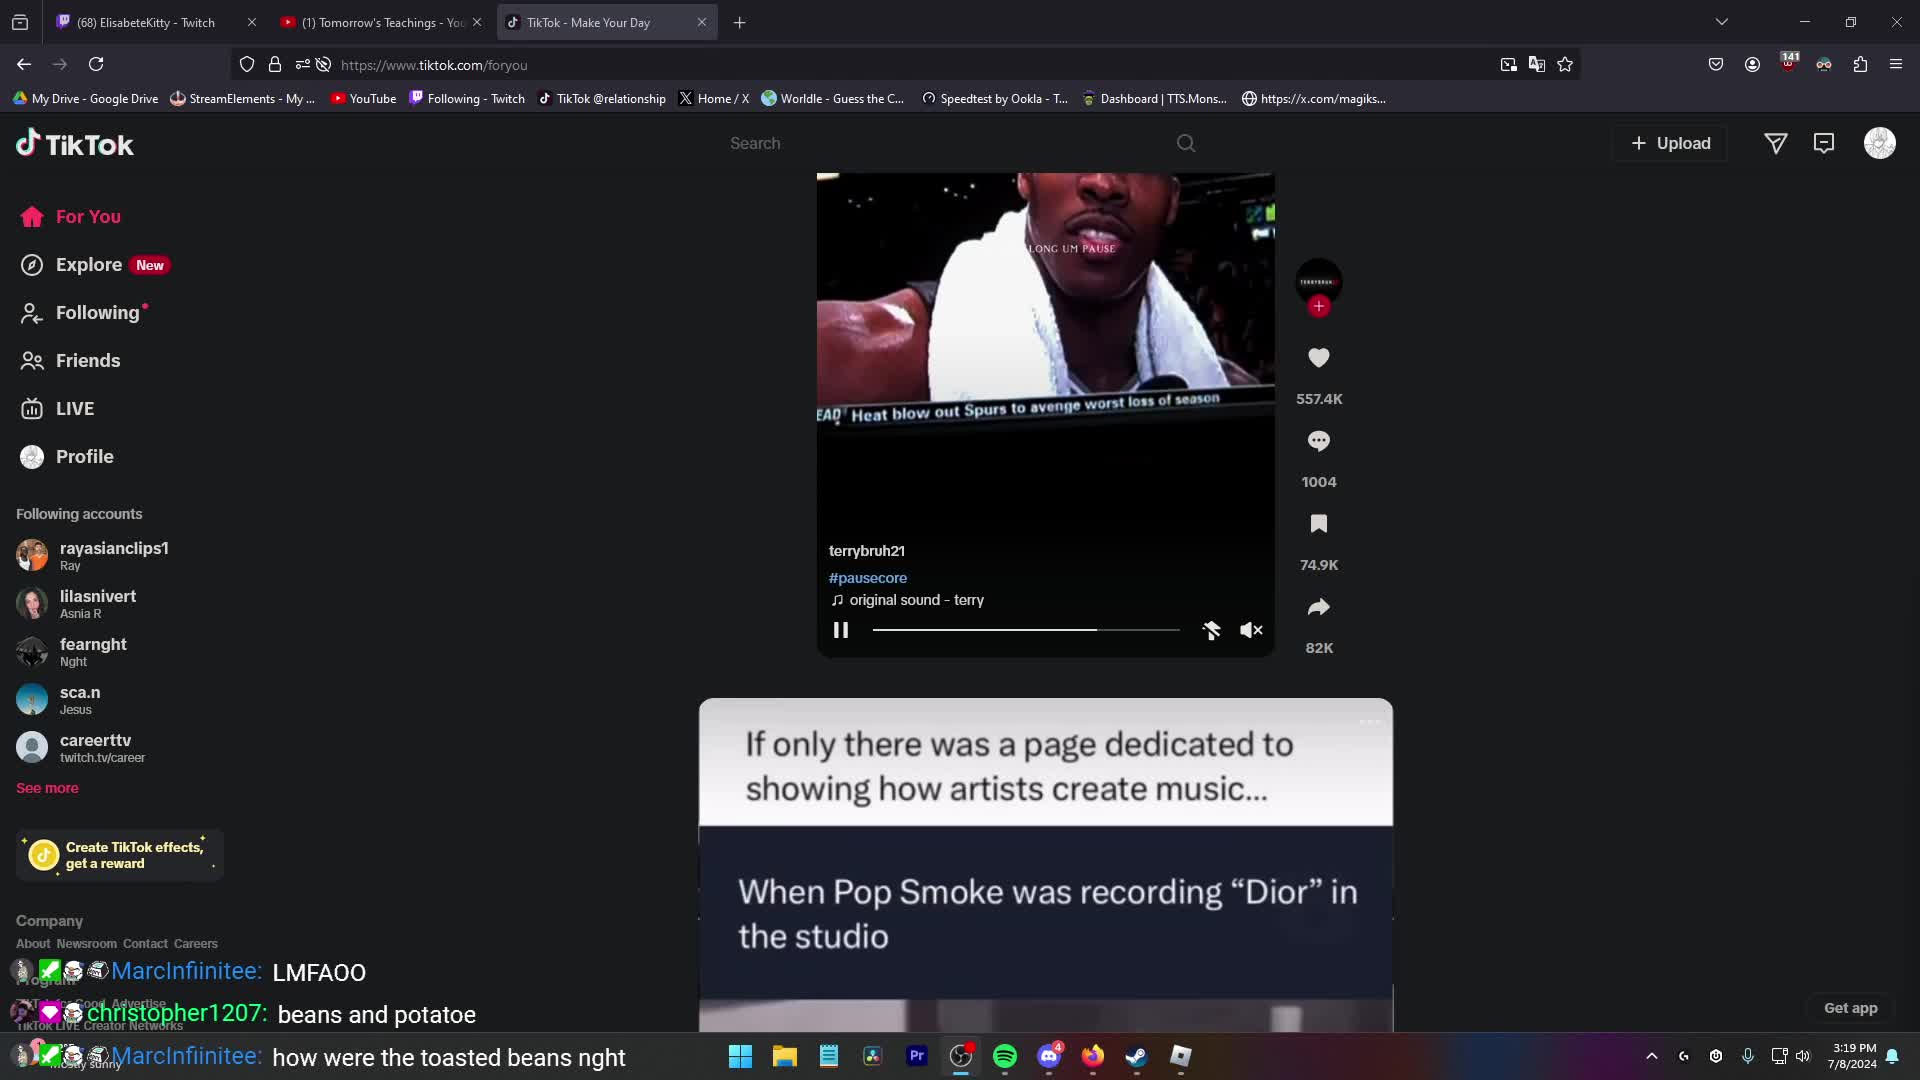Image resolution: width=1920 pixels, height=1080 pixels.
Task: Go to TikTok logo home
Action: click(x=75, y=144)
